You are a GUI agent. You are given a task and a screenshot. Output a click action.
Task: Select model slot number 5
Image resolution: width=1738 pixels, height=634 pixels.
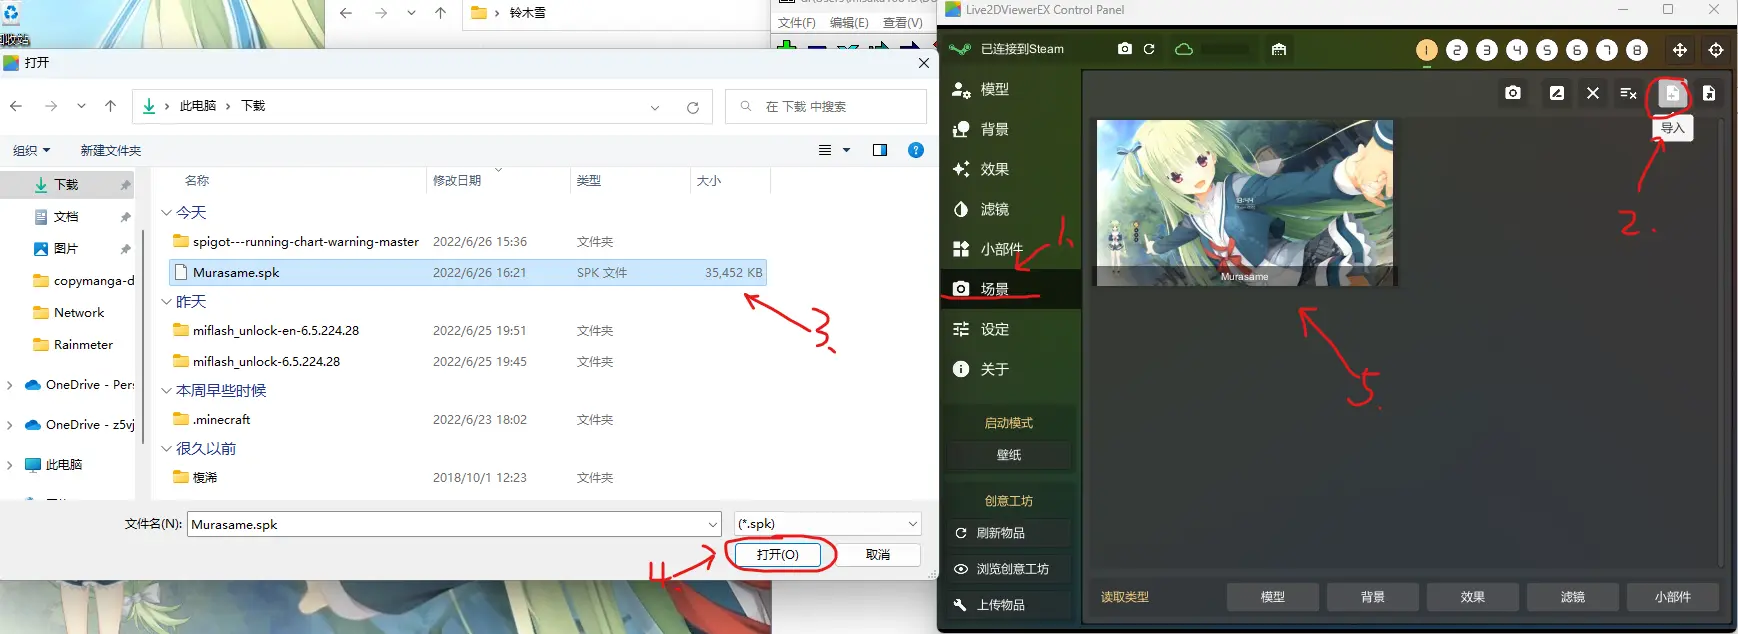click(1547, 50)
